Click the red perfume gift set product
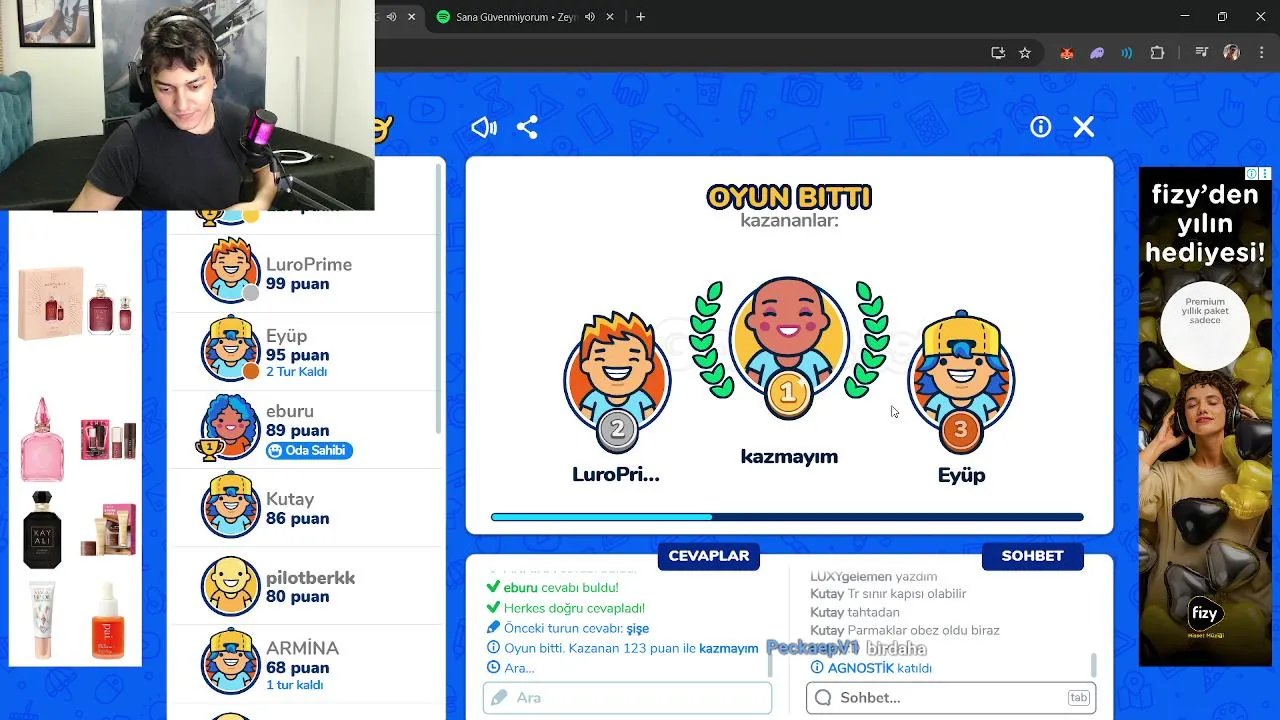The image size is (1280, 720). tap(75, 301)
